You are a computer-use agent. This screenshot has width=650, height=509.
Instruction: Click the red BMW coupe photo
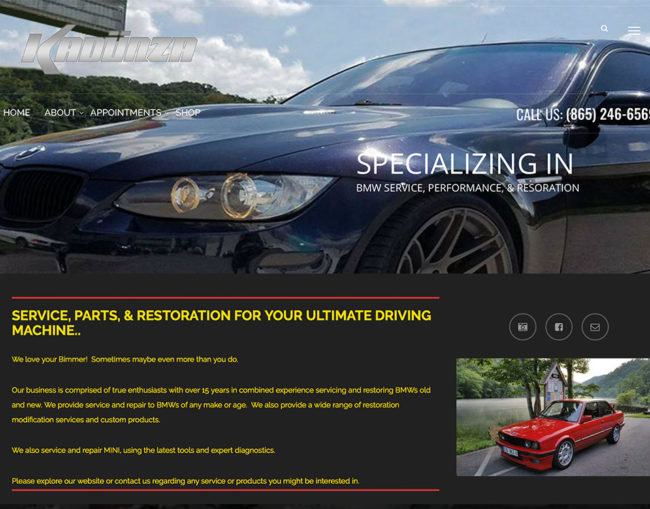coord(553,417)
